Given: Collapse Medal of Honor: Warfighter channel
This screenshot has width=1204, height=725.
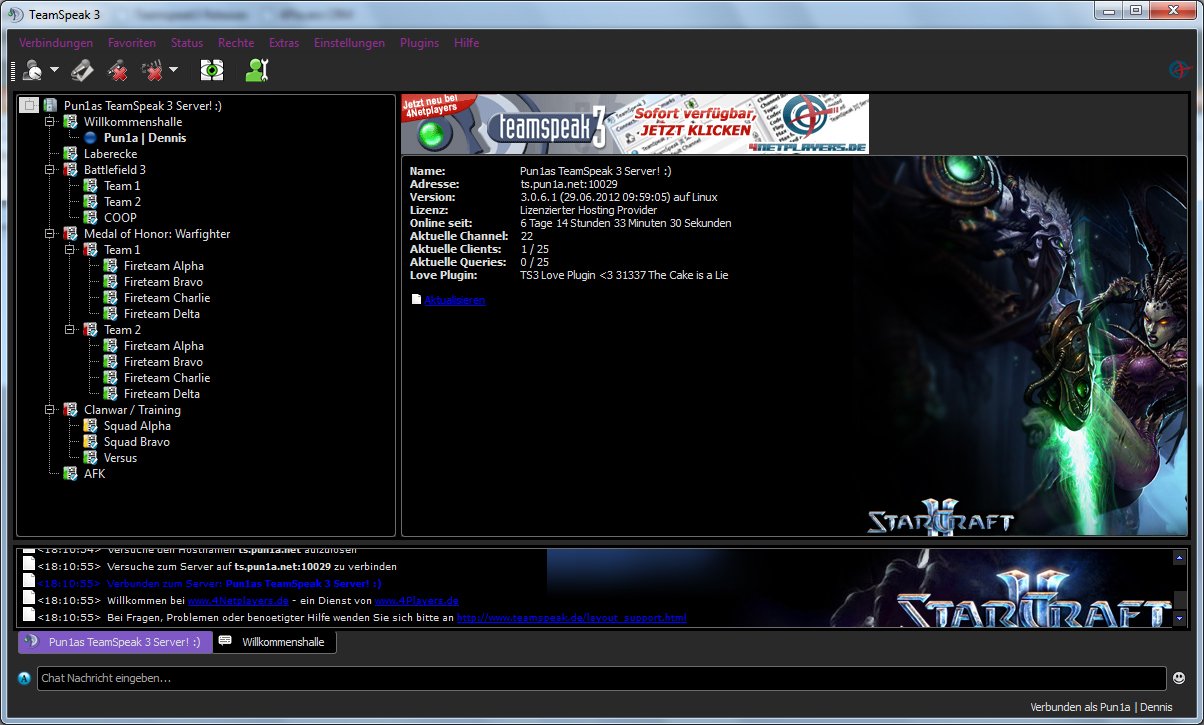Looking at the screenshot, I should click(x=50, y=233).
